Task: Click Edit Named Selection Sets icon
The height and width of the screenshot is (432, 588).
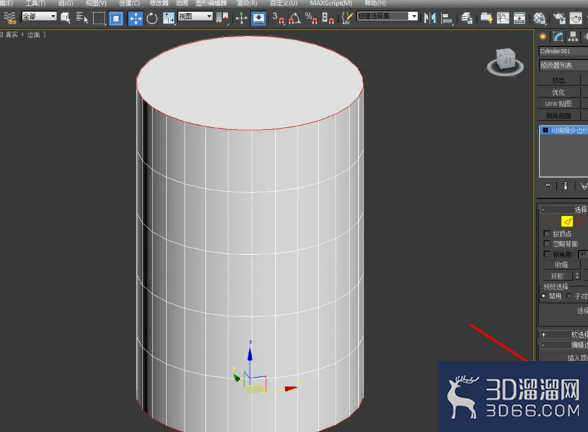Action: [x=347, y=18]
